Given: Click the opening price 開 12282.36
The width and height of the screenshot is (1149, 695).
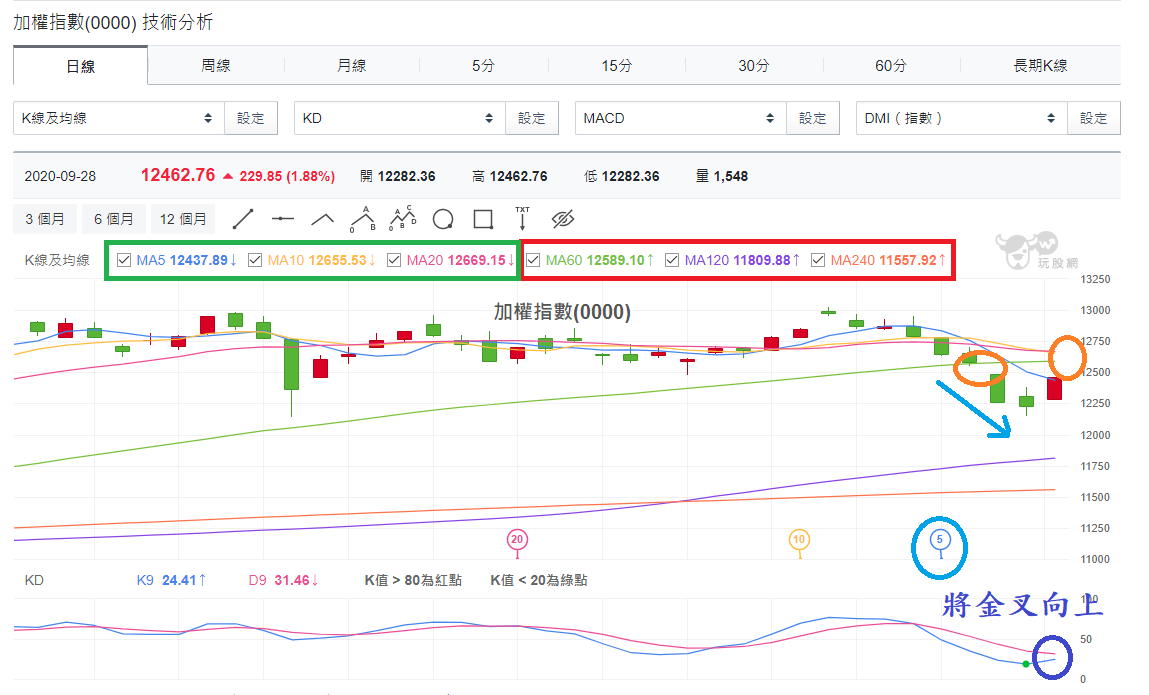Looking at the screenshot, I should (x=398, y=176).
